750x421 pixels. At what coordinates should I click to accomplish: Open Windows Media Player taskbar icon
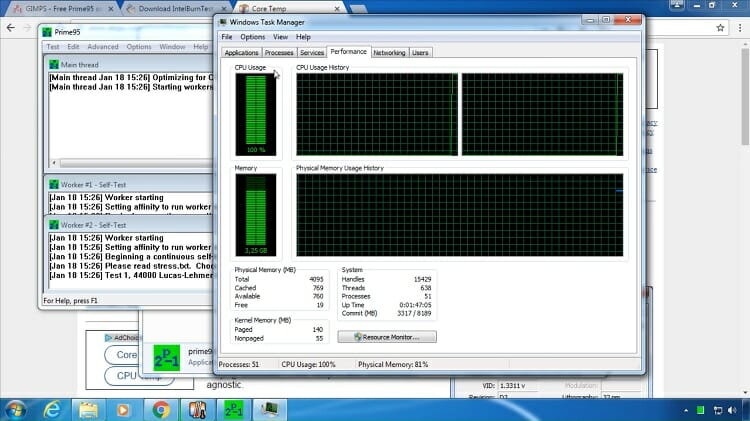tap(123, 410)
